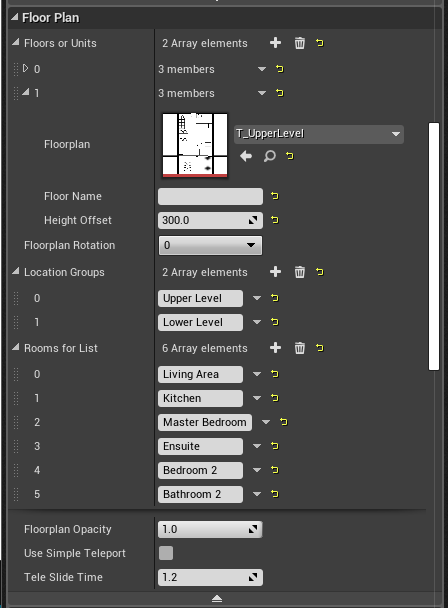Image resolution: width=448 pixels, height=608 pixels.
Task: Open the Floorplan Rotation dropdown
Action: coord(210,245)
